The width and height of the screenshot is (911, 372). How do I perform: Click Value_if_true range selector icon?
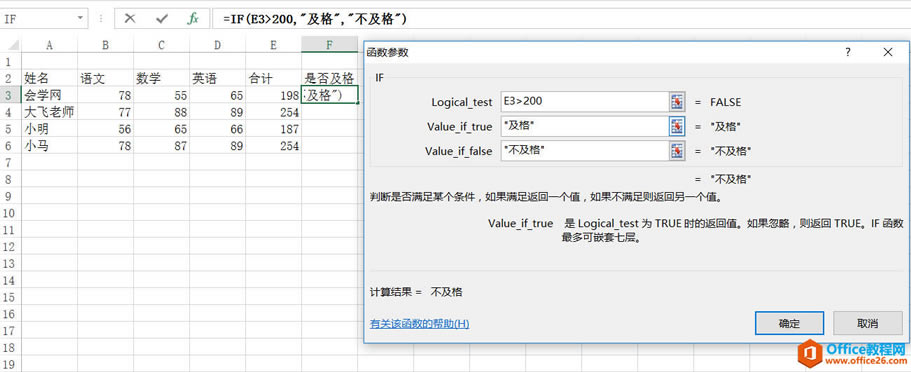tap(677, 126)
